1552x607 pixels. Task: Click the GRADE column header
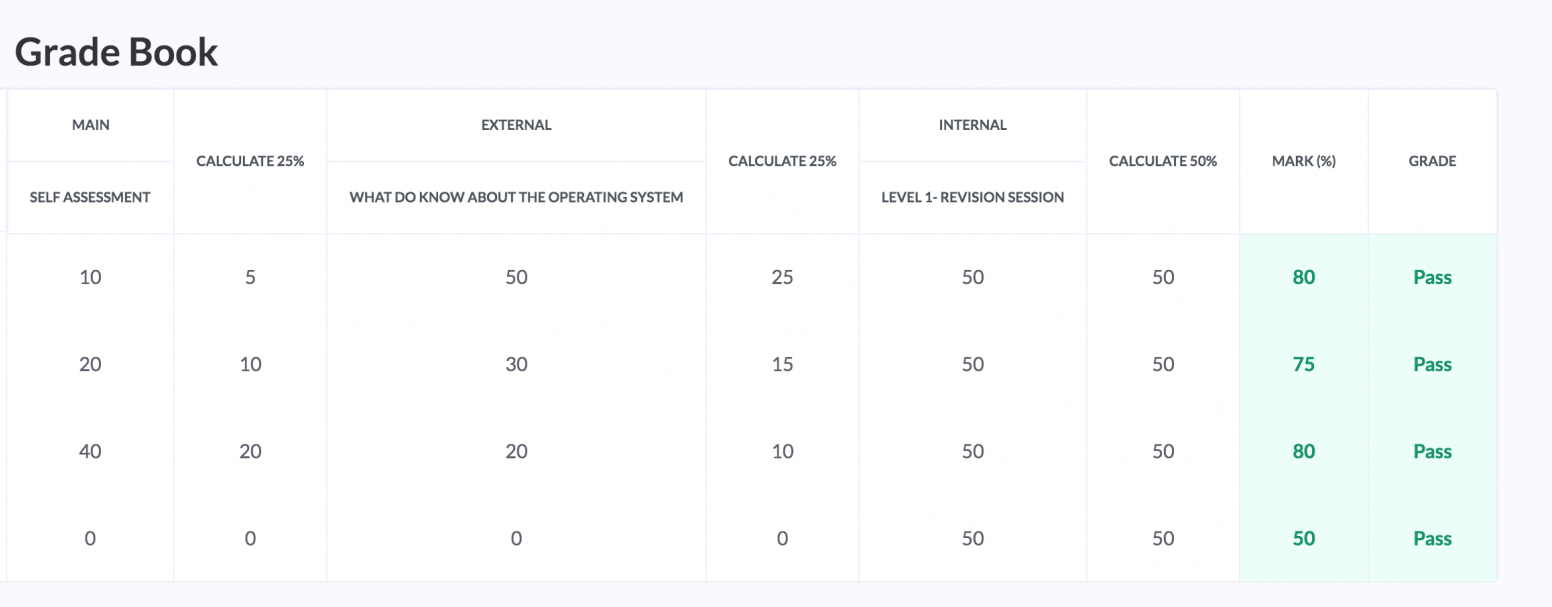[1432, 161]
